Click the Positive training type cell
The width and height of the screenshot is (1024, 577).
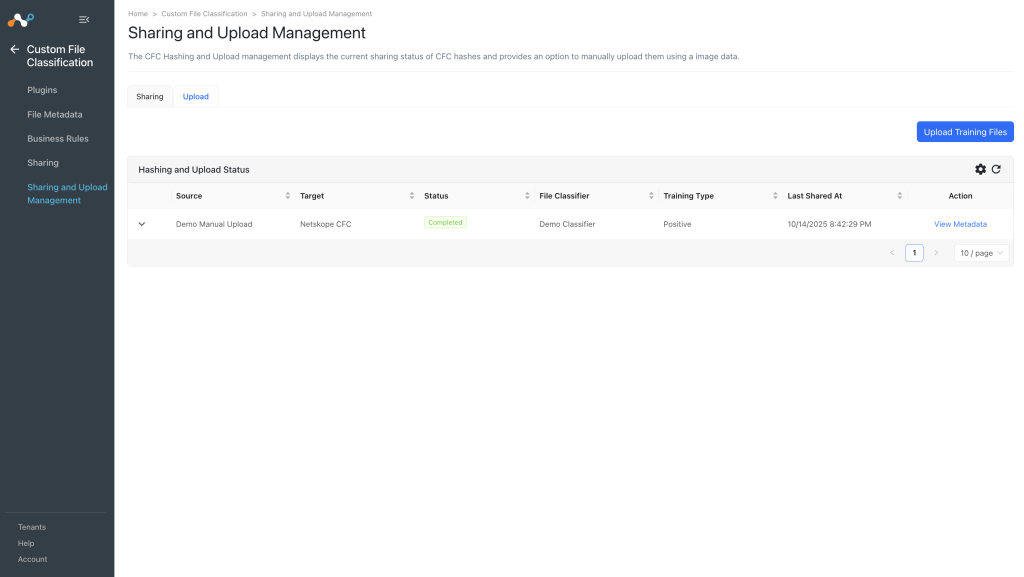(x=677, y=224)
